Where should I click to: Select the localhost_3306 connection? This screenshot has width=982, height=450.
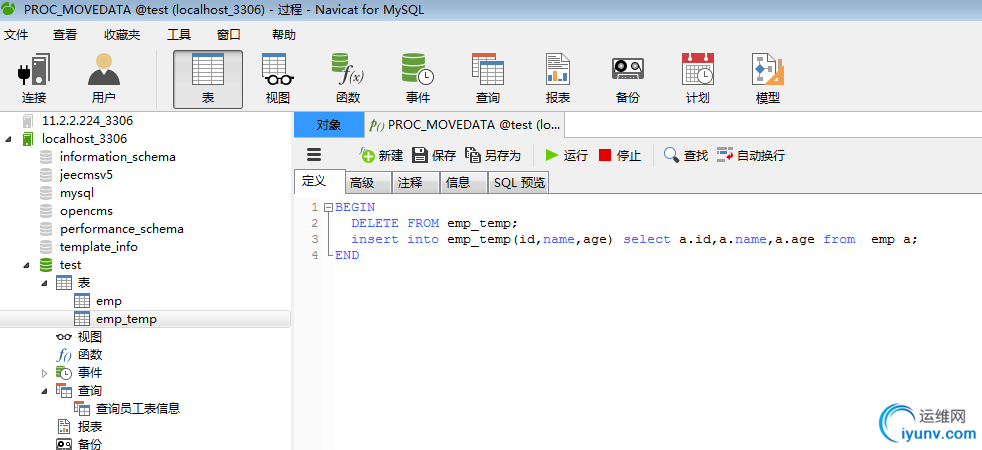(84, 138)
